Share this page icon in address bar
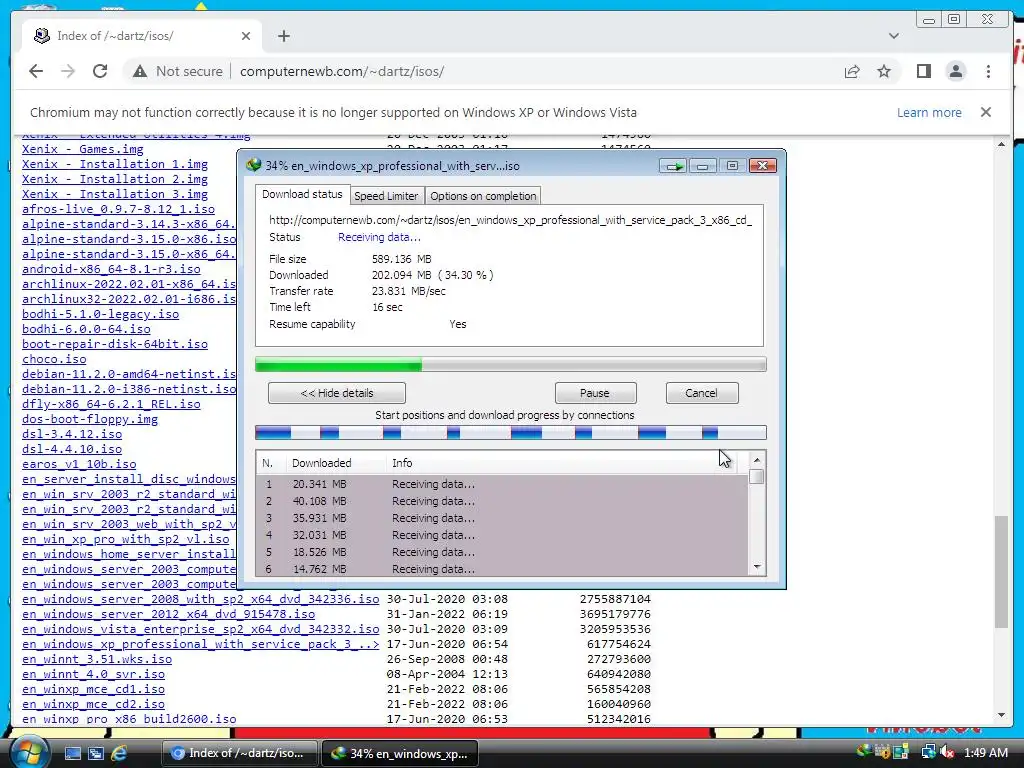This screenshot has width=1024, height=768. click(x=852, y=71)
